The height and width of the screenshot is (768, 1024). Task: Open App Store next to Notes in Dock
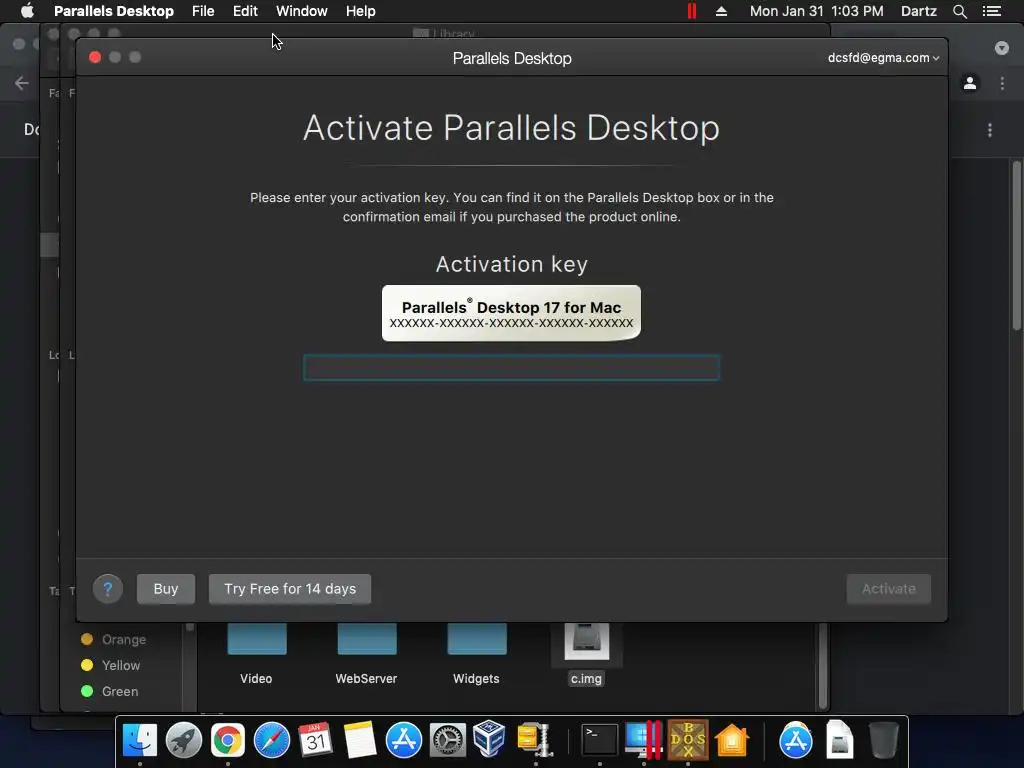(x=404, y=740)
